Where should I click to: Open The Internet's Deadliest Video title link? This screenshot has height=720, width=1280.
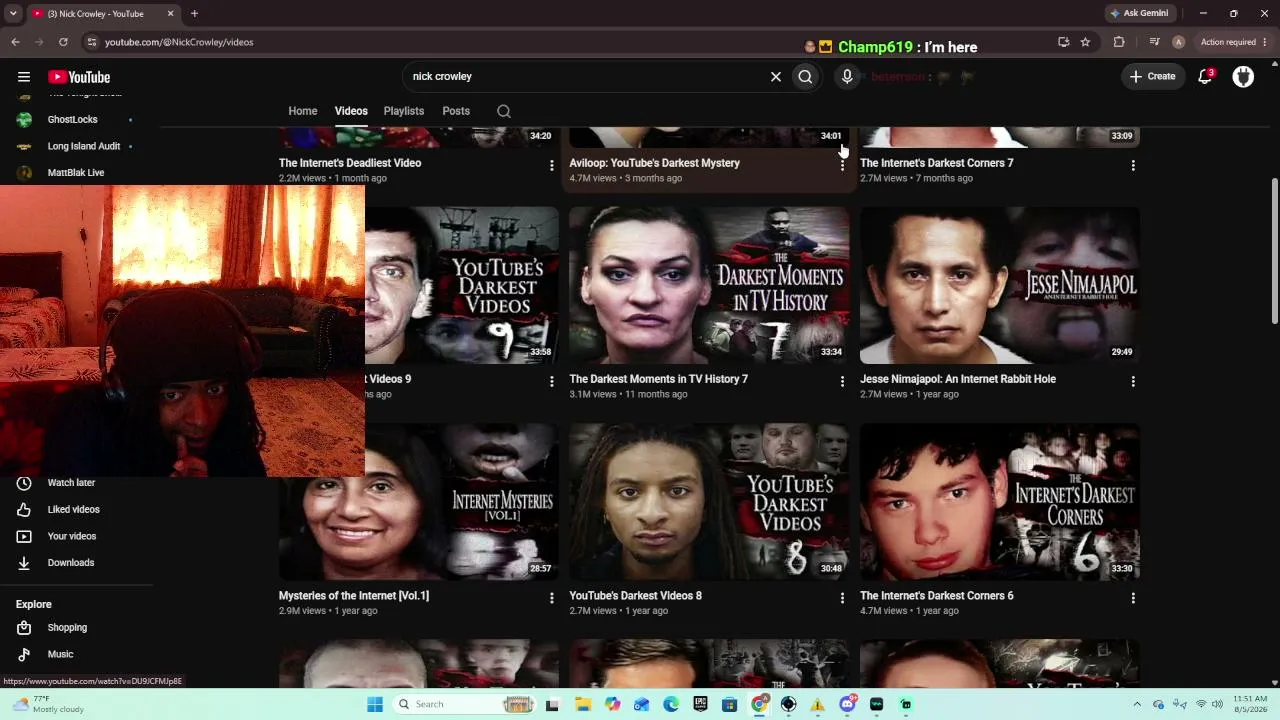click(x=350, y=163)
